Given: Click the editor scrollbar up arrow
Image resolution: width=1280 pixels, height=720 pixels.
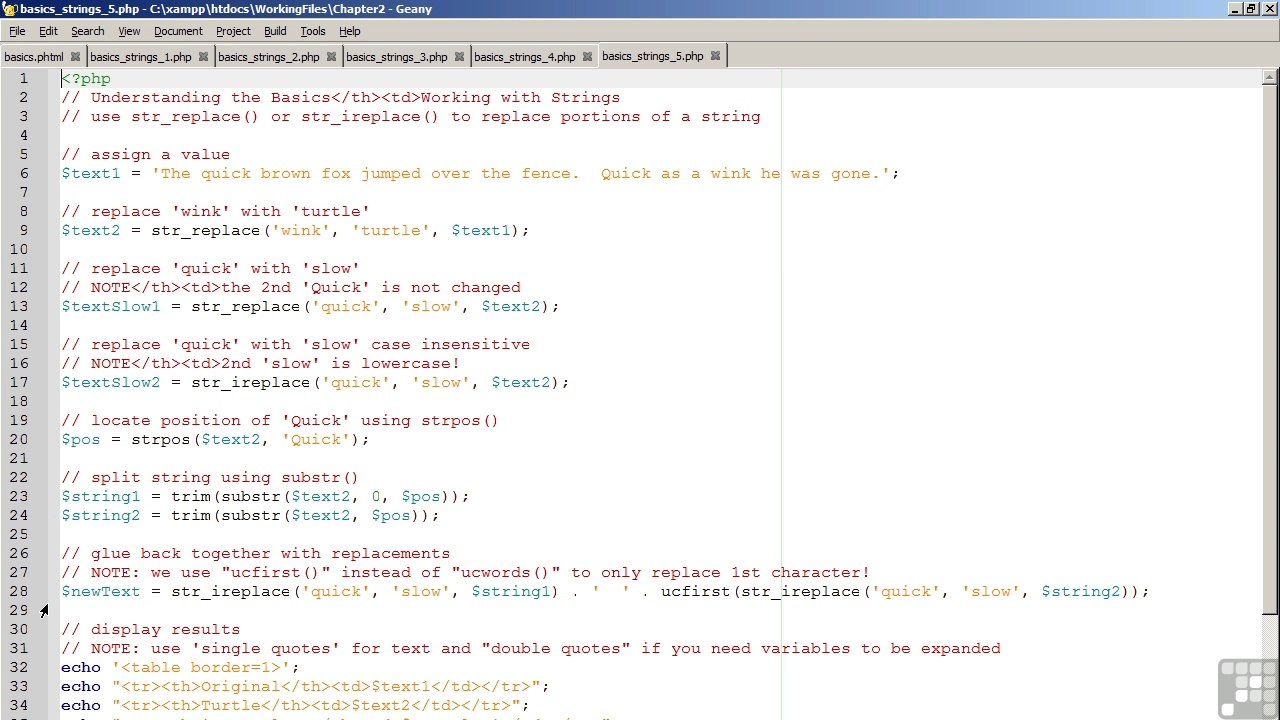Looking at the screenshot, I should (x=1270, y=77).
